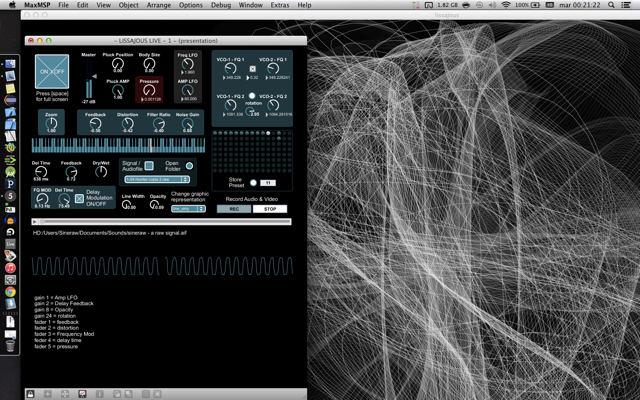Click the VCO-1 FQ 1 frequency number box
The height and width of the screenshot is (400, 640).
(232, 78)
